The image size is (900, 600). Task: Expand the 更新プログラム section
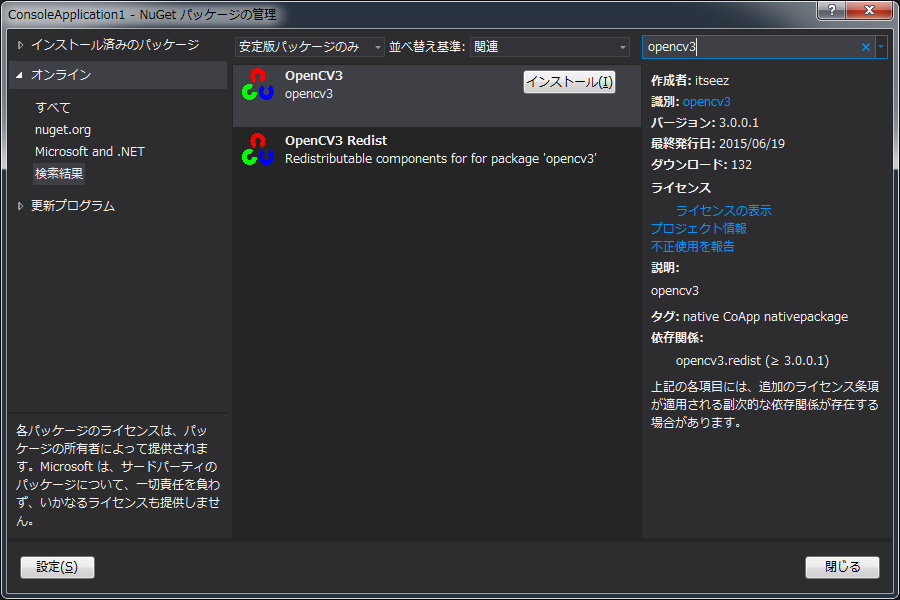[x=21, y=206]
